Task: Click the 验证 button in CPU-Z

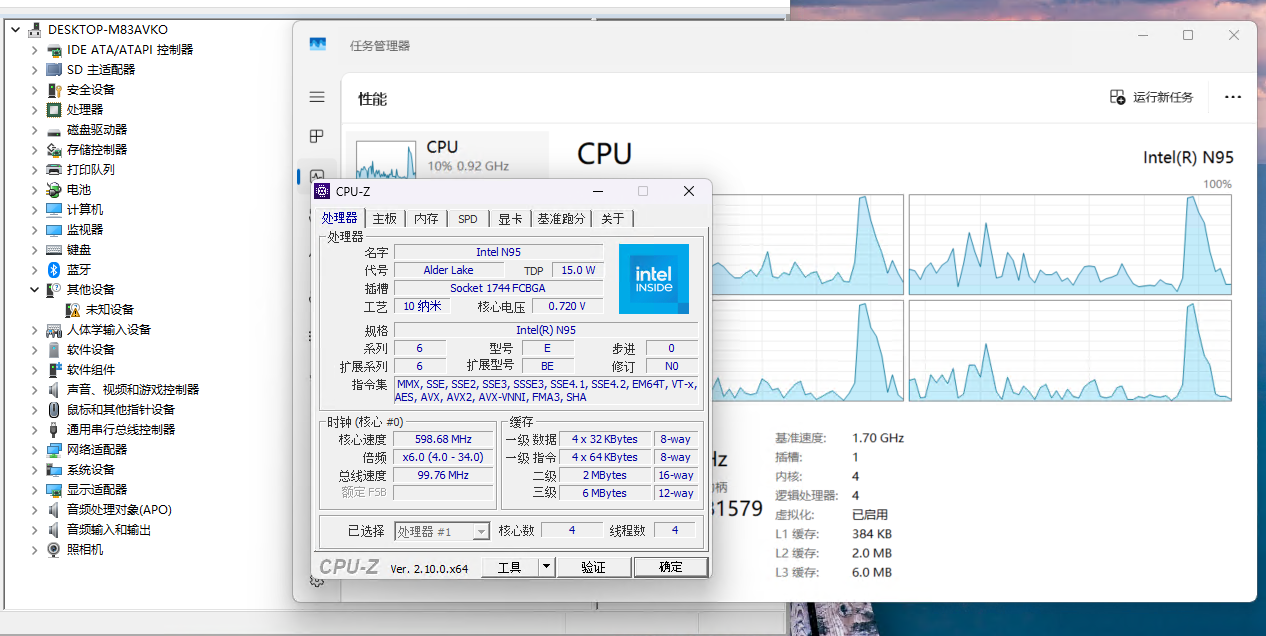Action: (594, 567)
